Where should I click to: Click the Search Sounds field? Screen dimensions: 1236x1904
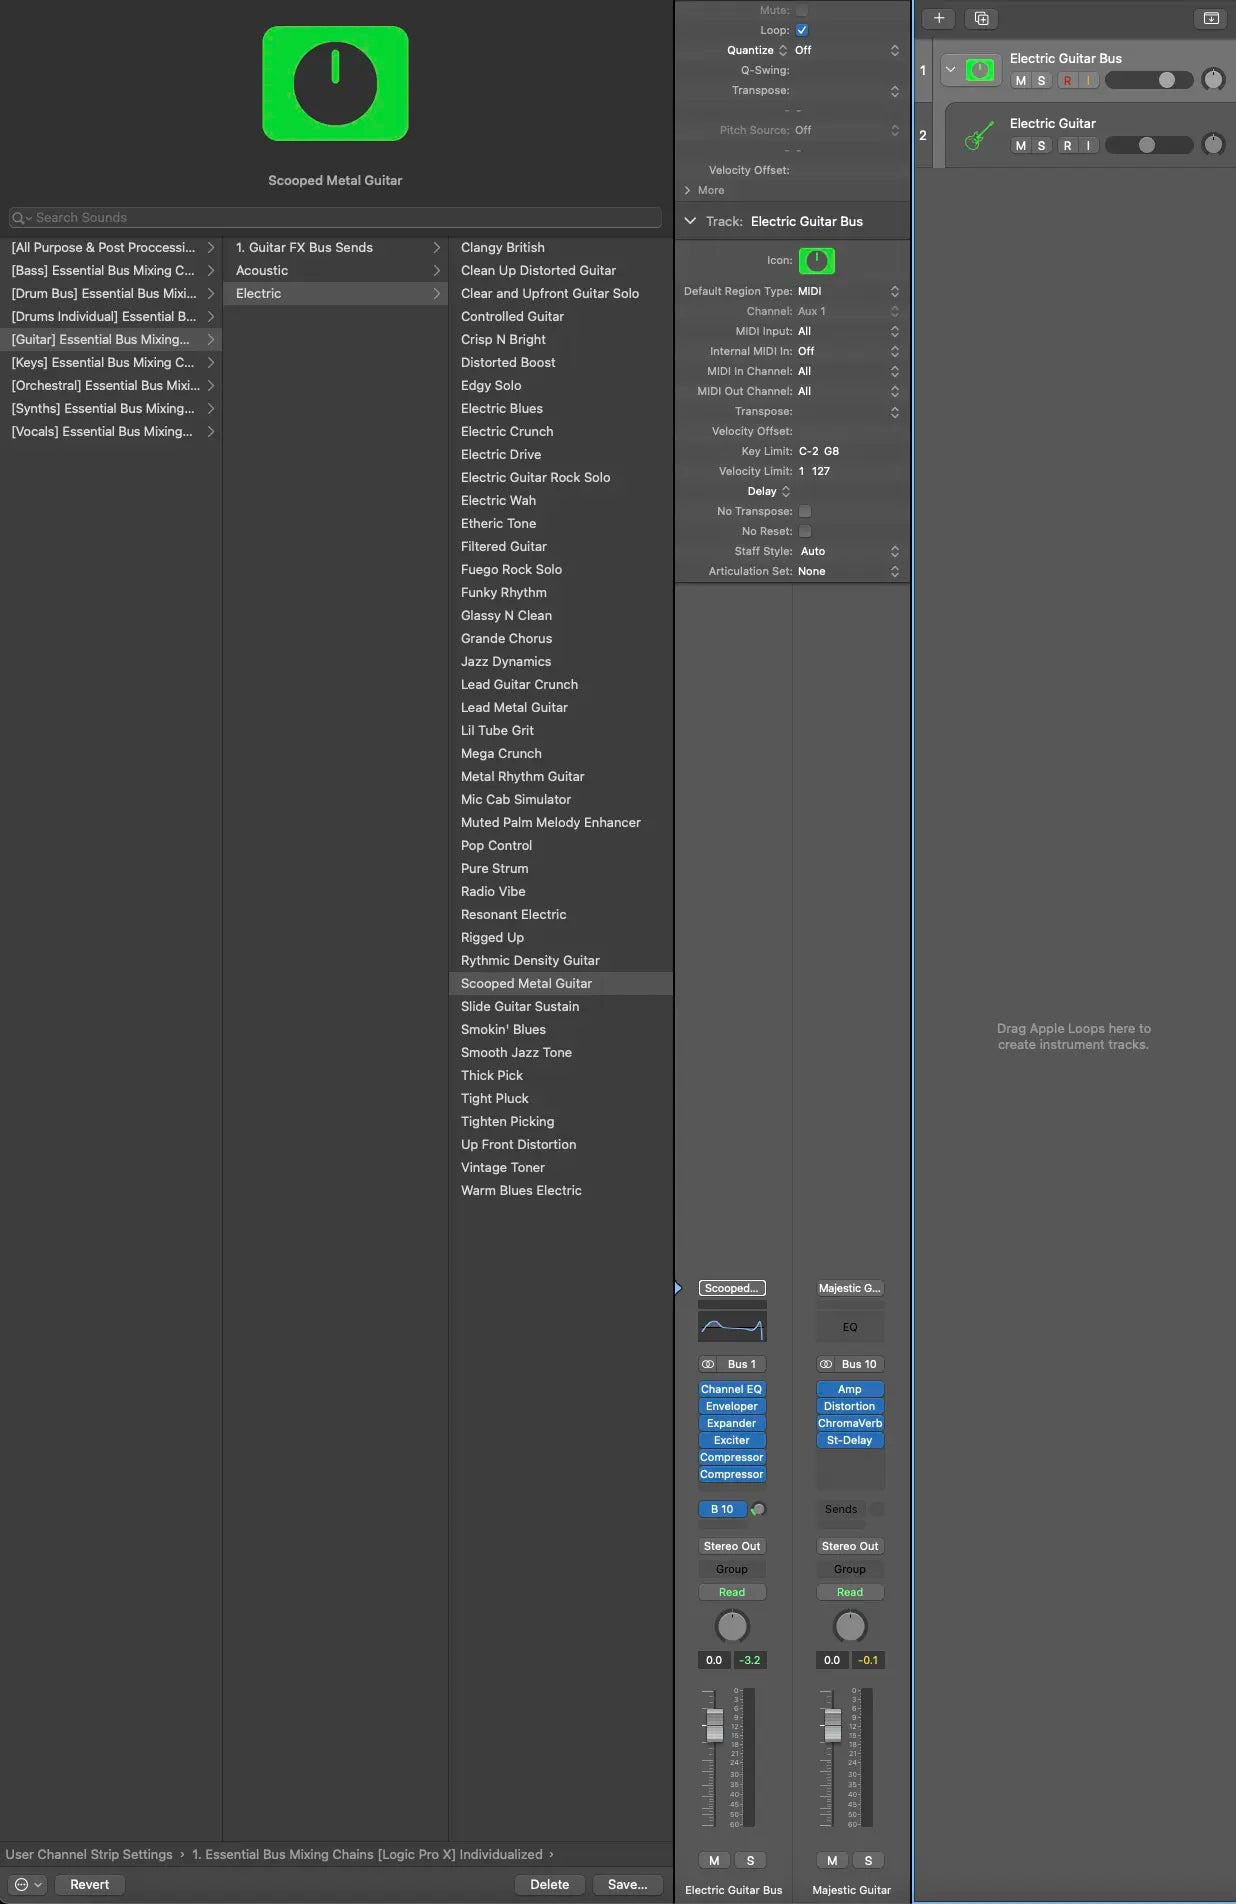click(x=335, y=218)
